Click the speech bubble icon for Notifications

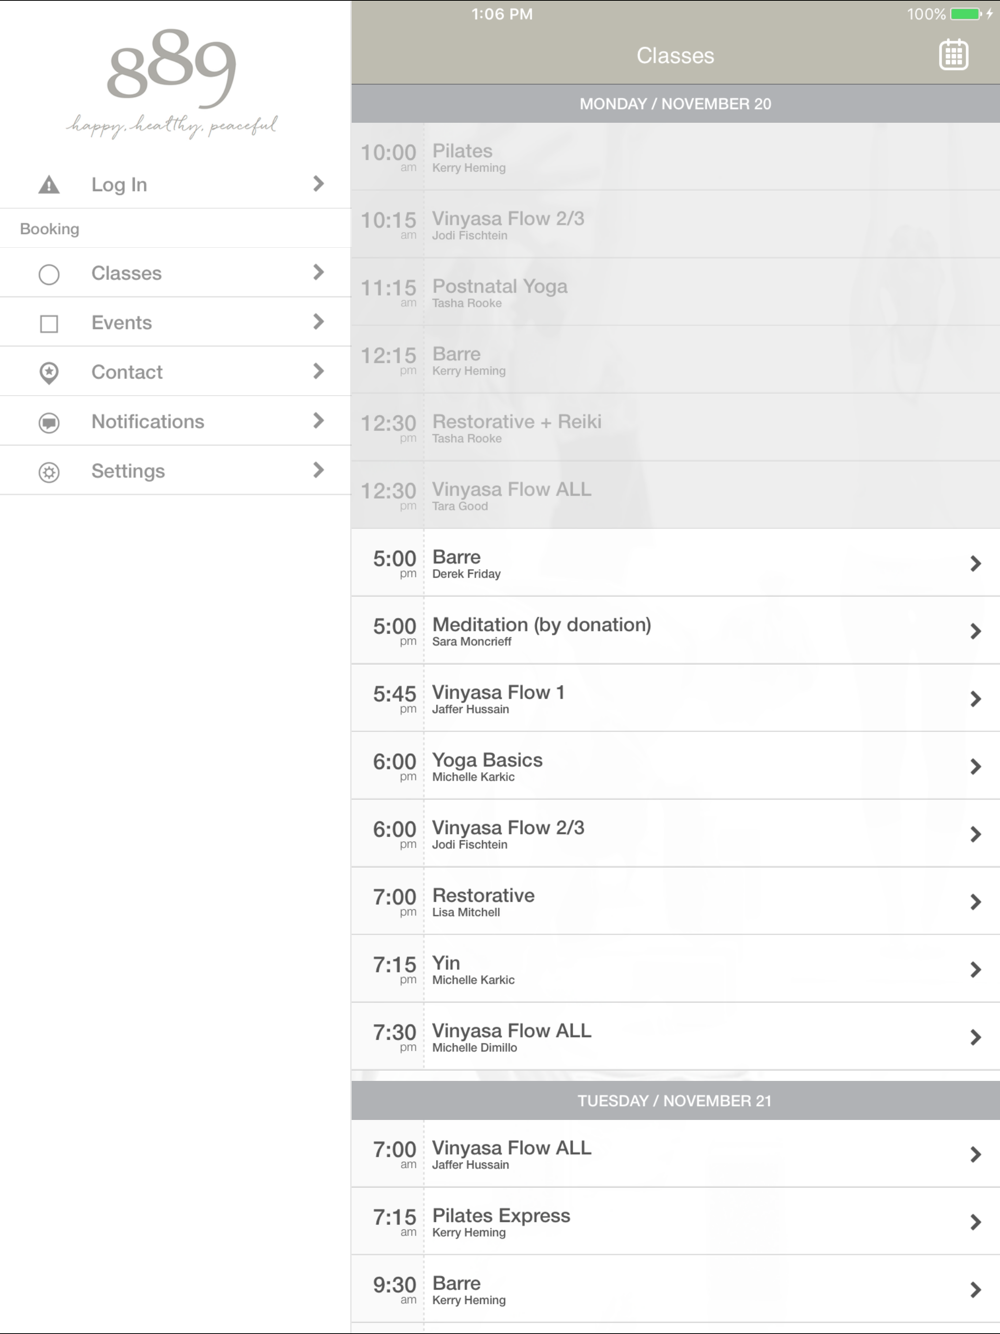coord(49,423)
